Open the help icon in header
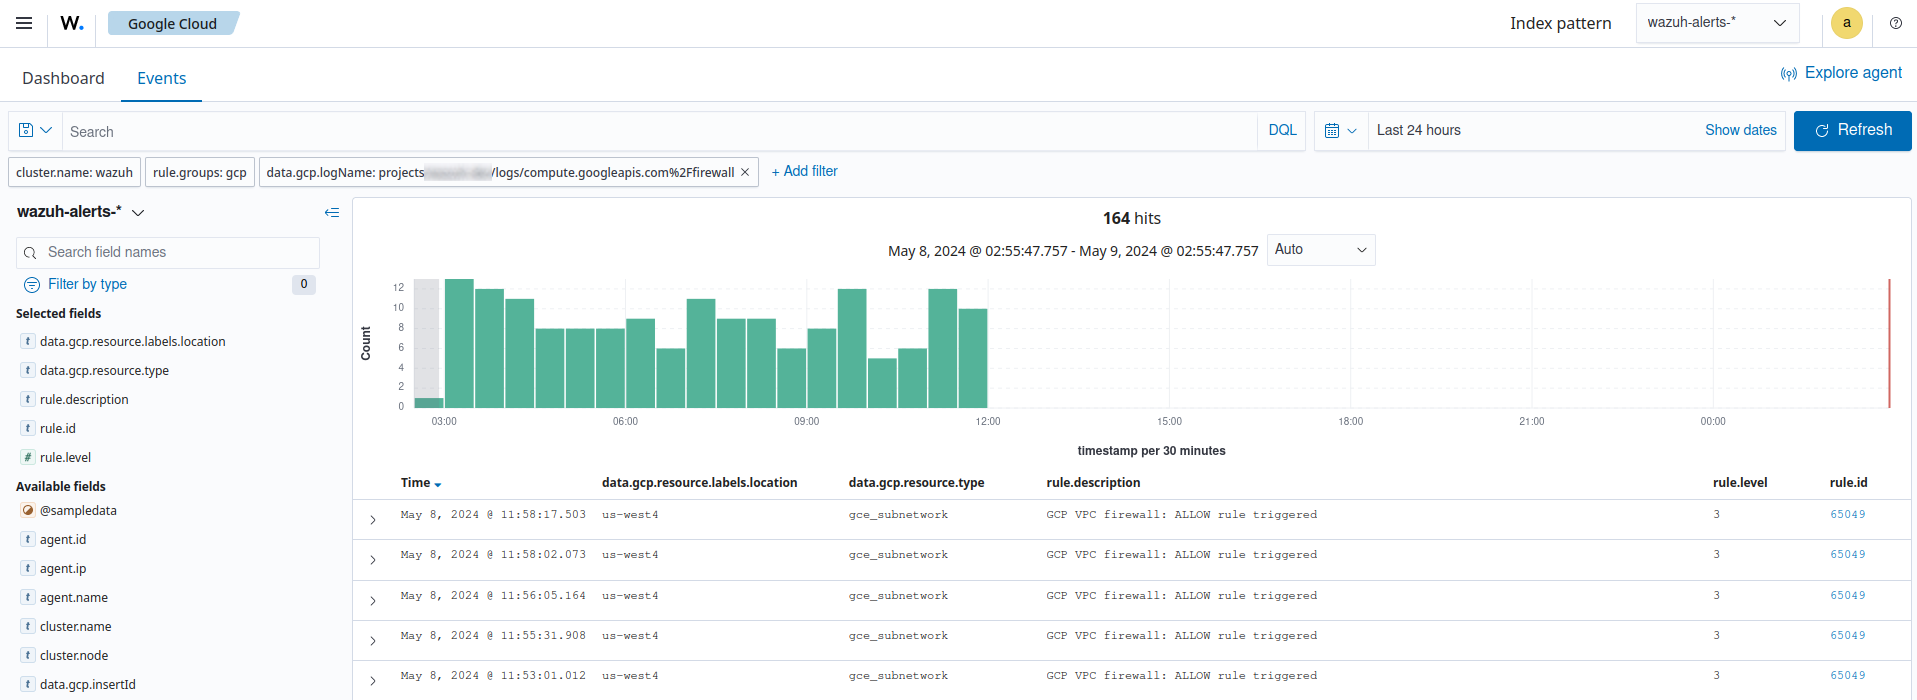This screenshot has width=1917, height=700. point(1895,23)
